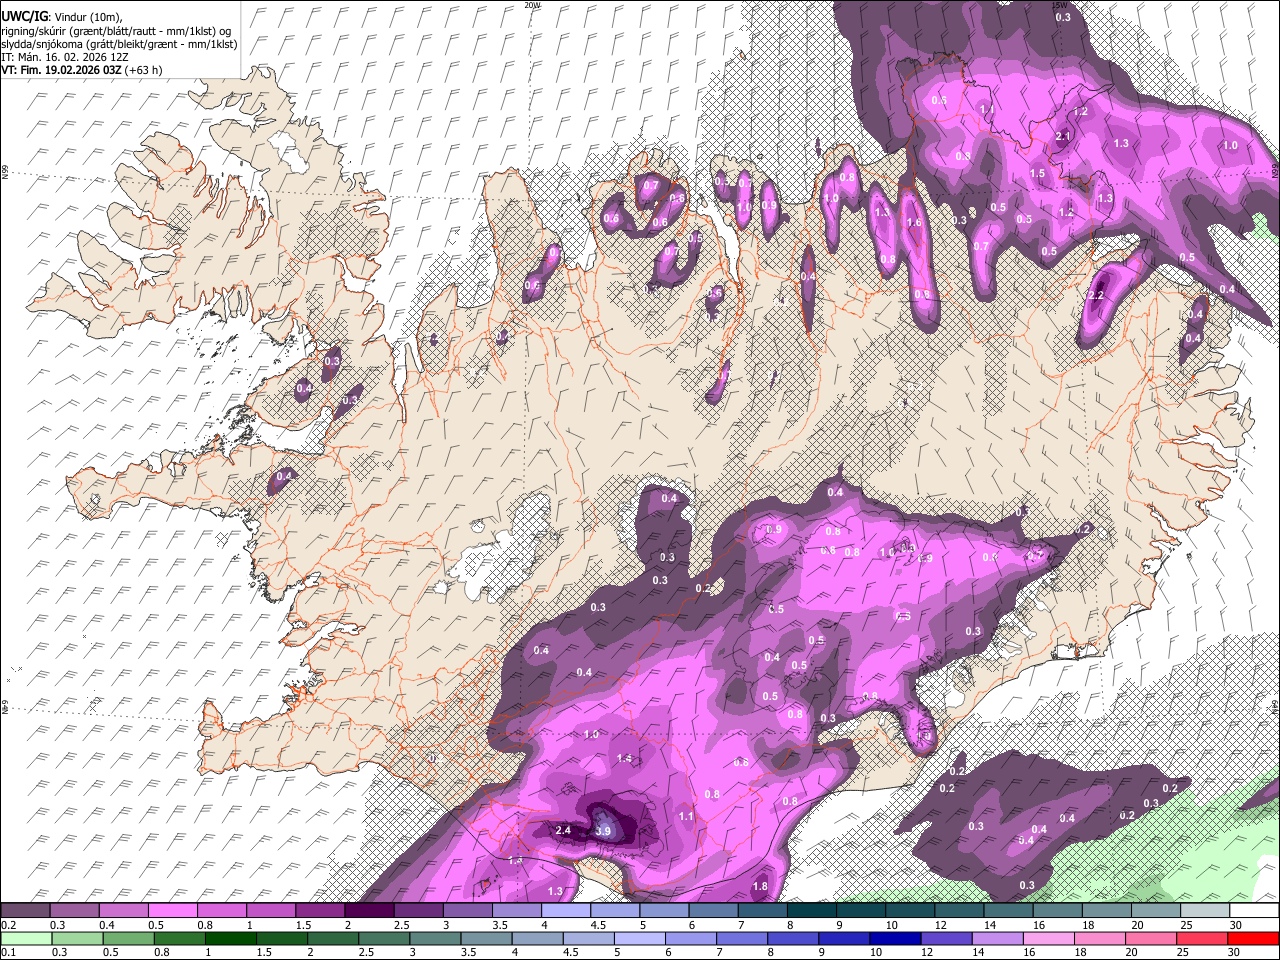Viewport: 1280px width, 960px height.
Task: Click the 1.6 value in the north
Action: click(x=913, y=223)
